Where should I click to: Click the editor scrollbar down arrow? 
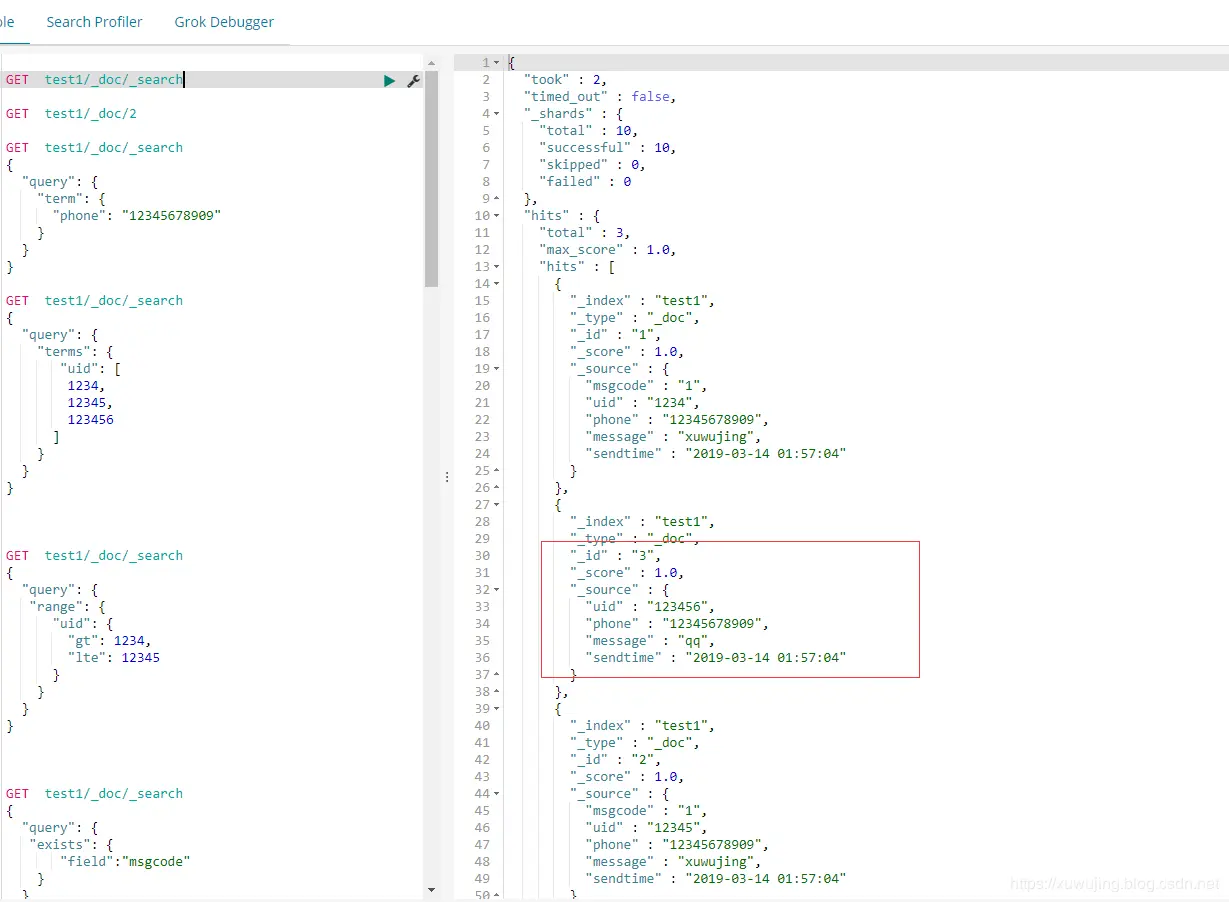pos(431,889)
